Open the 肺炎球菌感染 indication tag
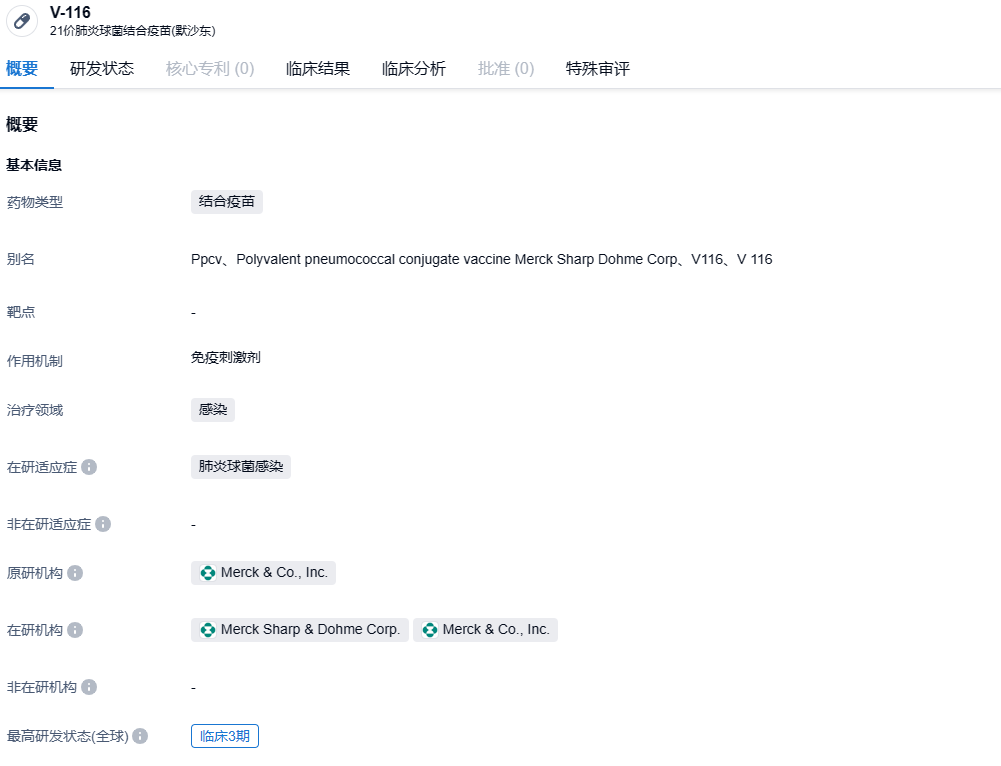 [x=241, y=467]
